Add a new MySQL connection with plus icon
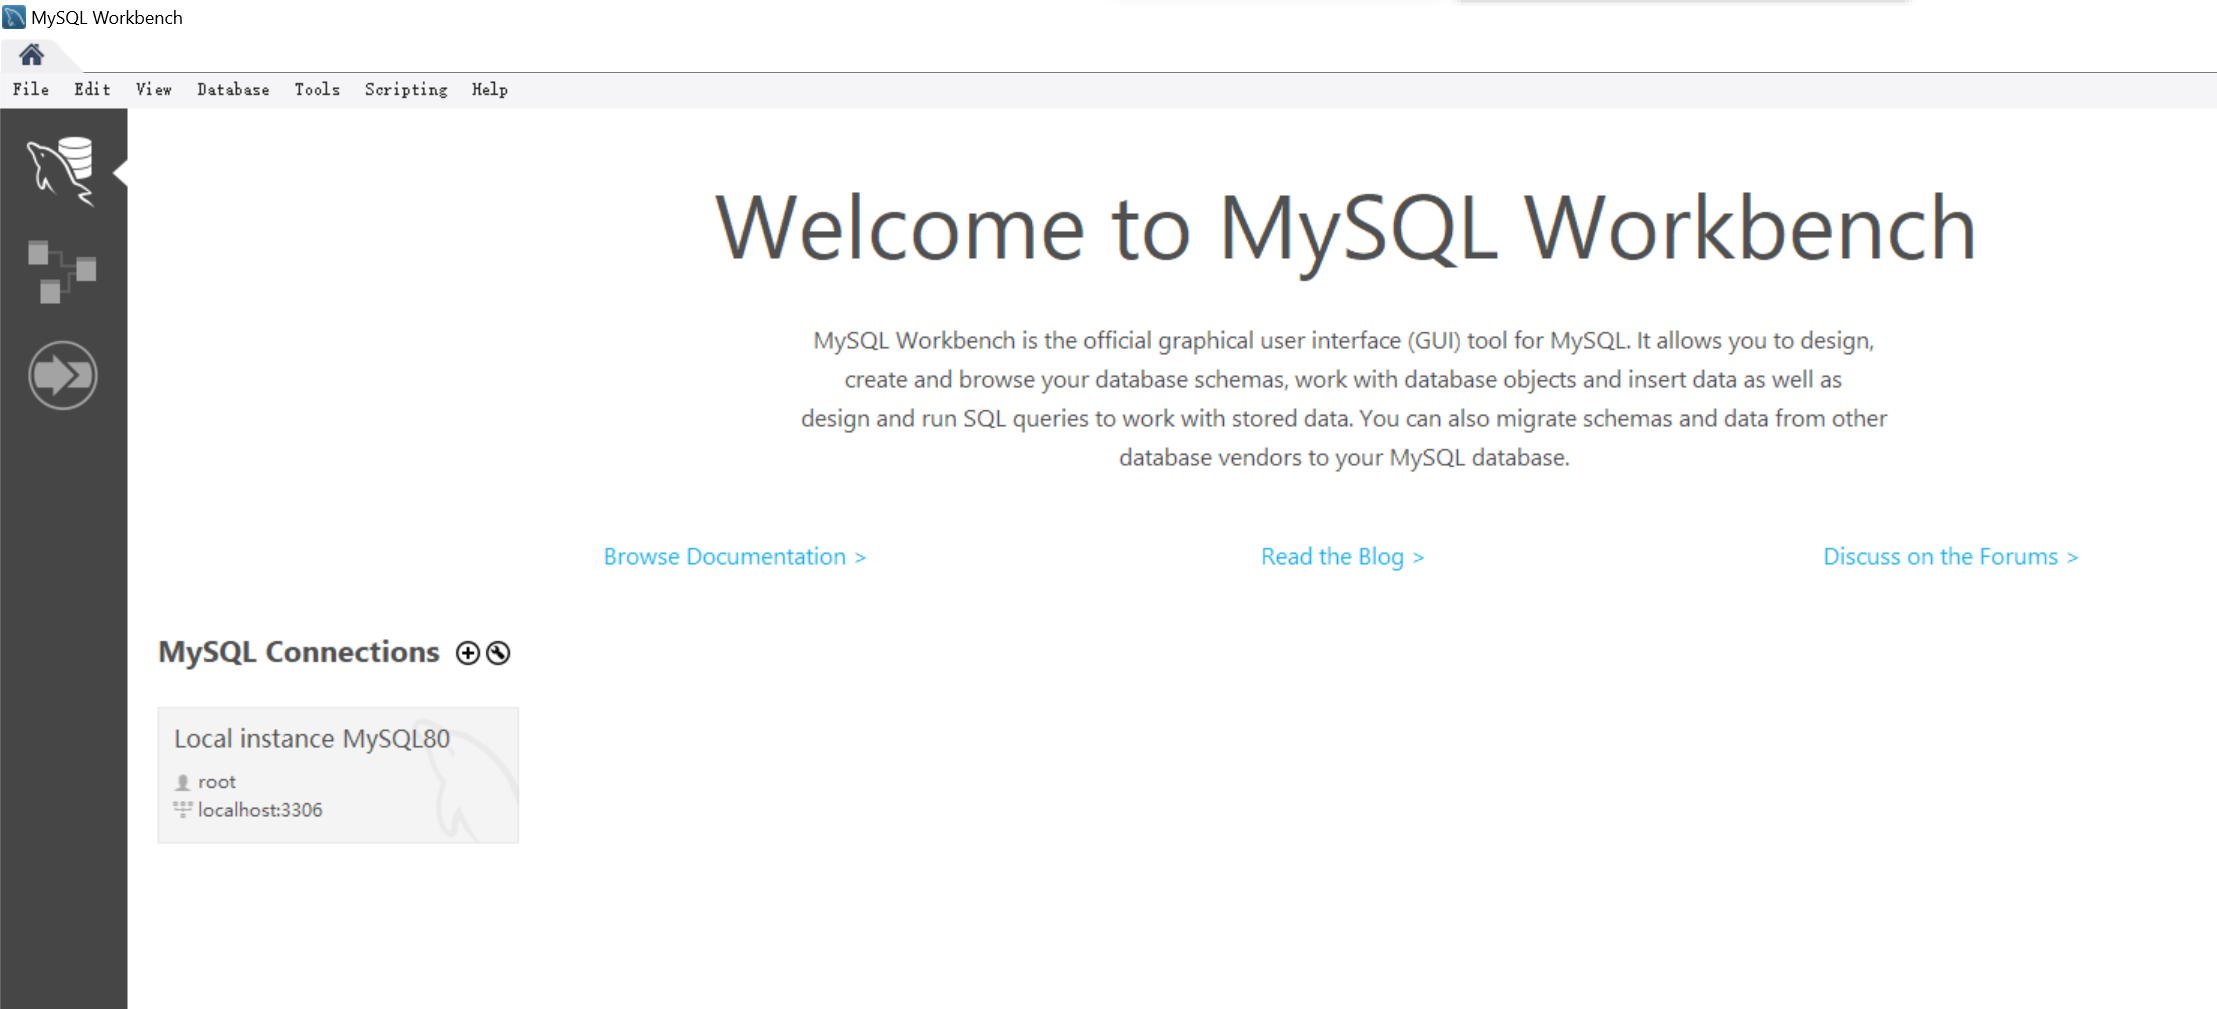Screen dimensions: 2217x1009 (x=467, y=653)
